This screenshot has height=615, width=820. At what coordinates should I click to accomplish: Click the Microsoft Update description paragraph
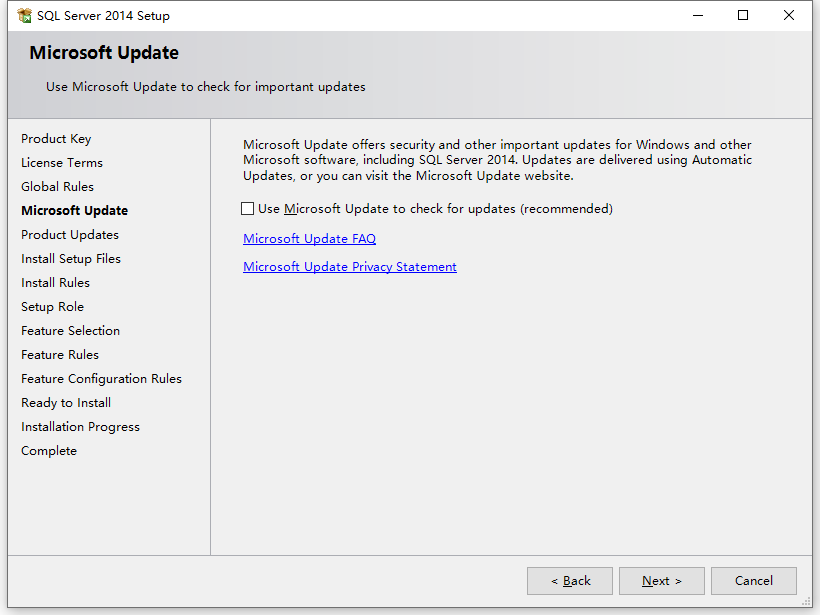click(x=497, y=160)
